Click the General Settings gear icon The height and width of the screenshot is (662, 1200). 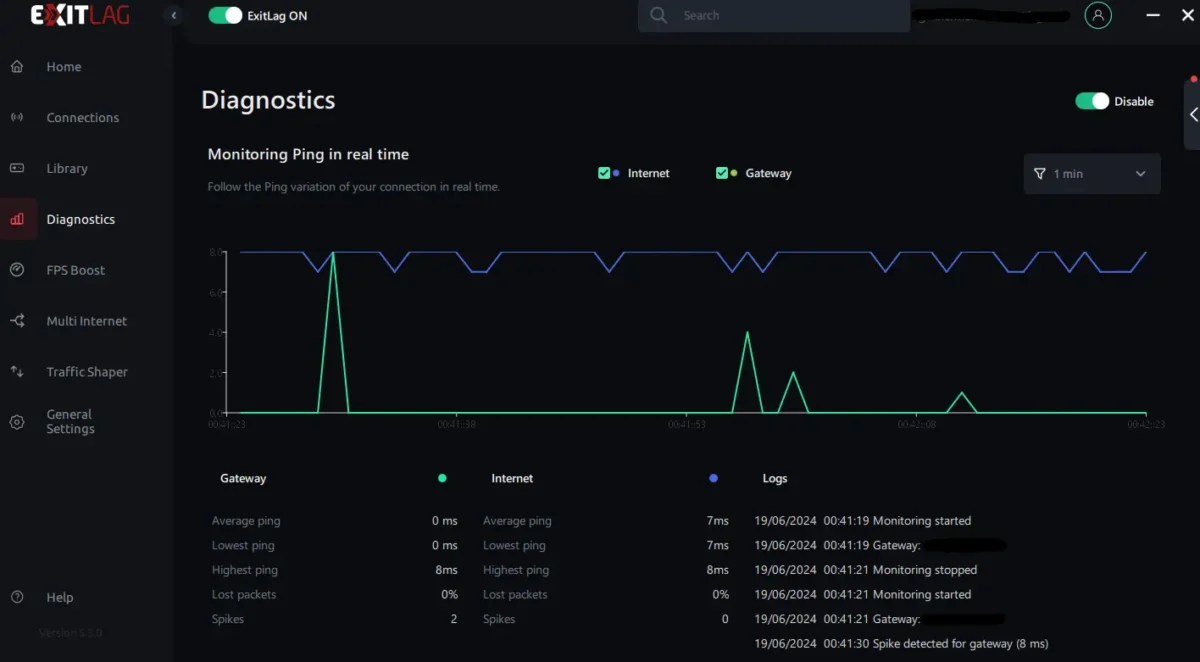(x=17, y=422)
